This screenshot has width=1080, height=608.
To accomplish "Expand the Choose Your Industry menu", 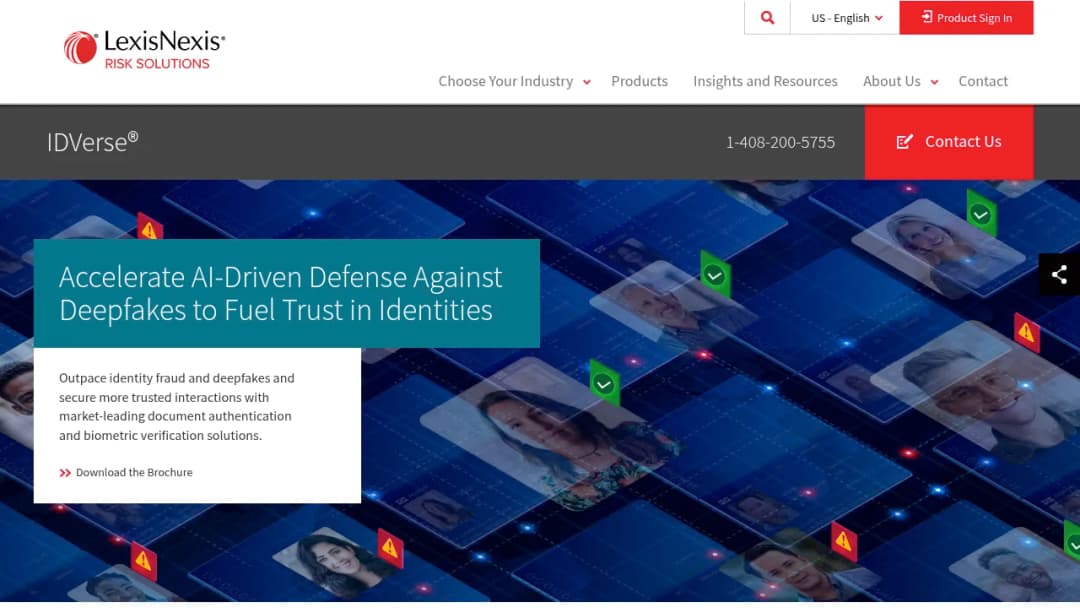I will [515, 81].
